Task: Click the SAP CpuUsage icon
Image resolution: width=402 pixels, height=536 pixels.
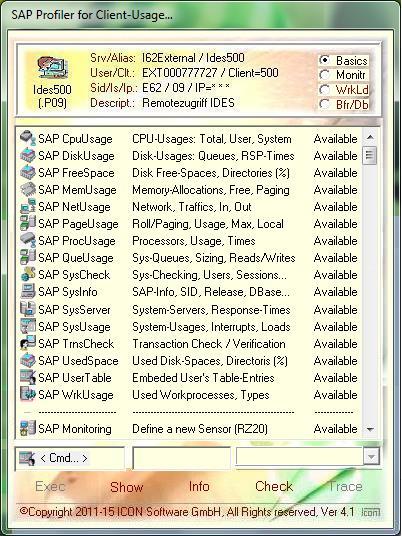Action: click(28, 138)
